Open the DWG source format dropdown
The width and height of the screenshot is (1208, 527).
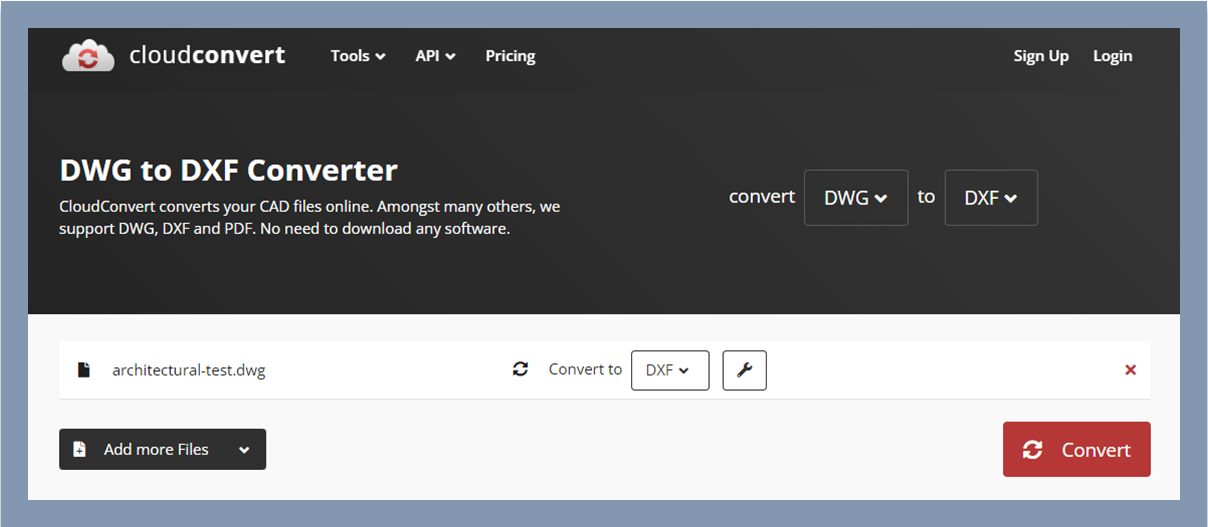click(x=856, y=198)
